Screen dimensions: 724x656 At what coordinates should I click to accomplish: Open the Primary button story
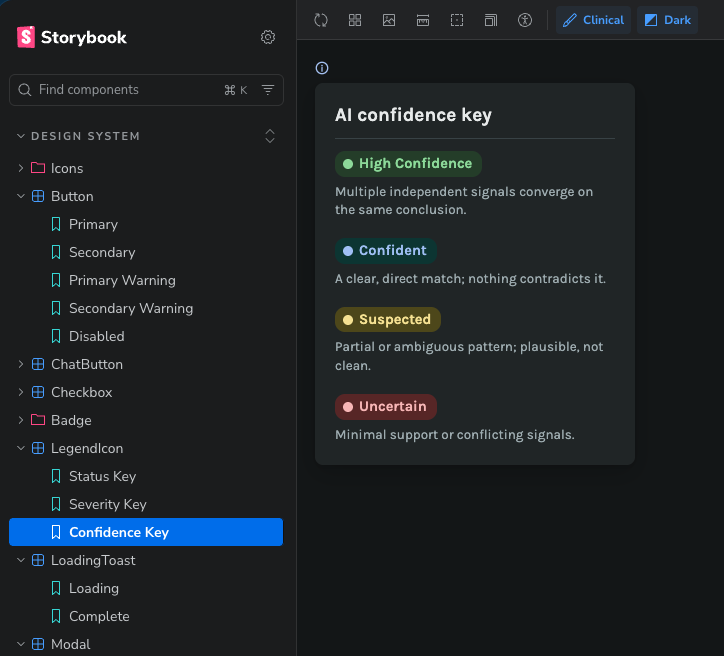[x=146, y=224]
